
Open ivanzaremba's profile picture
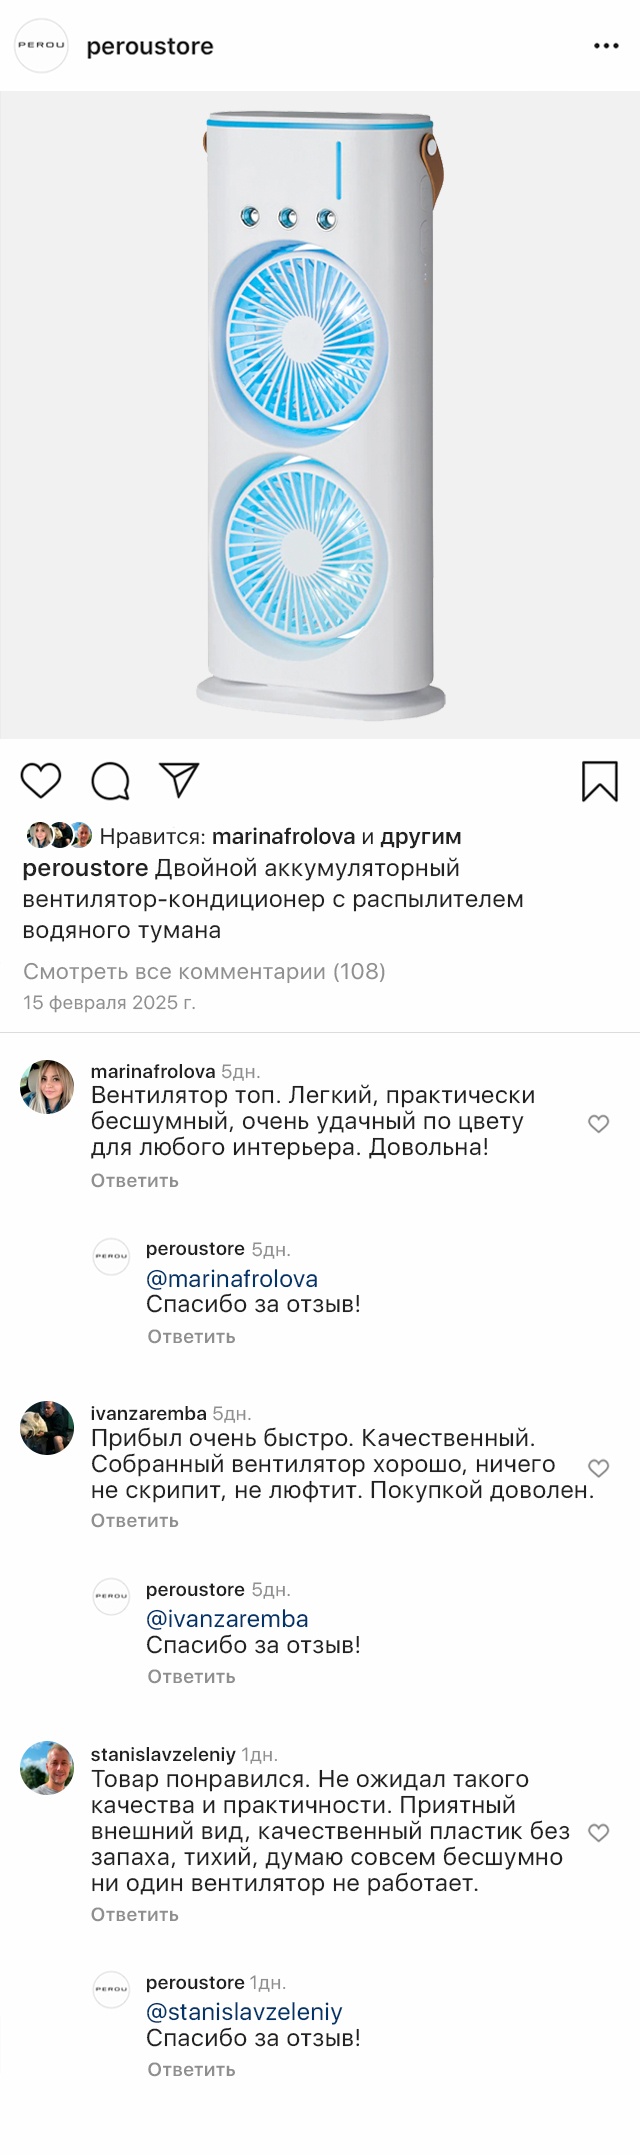(47, 1428)
